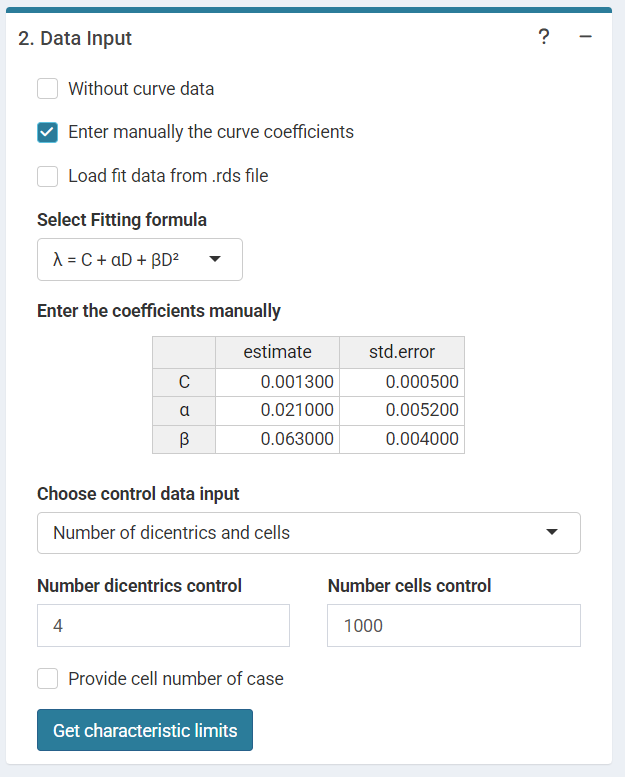Click the estimate column header

click(x=278, y=352)
